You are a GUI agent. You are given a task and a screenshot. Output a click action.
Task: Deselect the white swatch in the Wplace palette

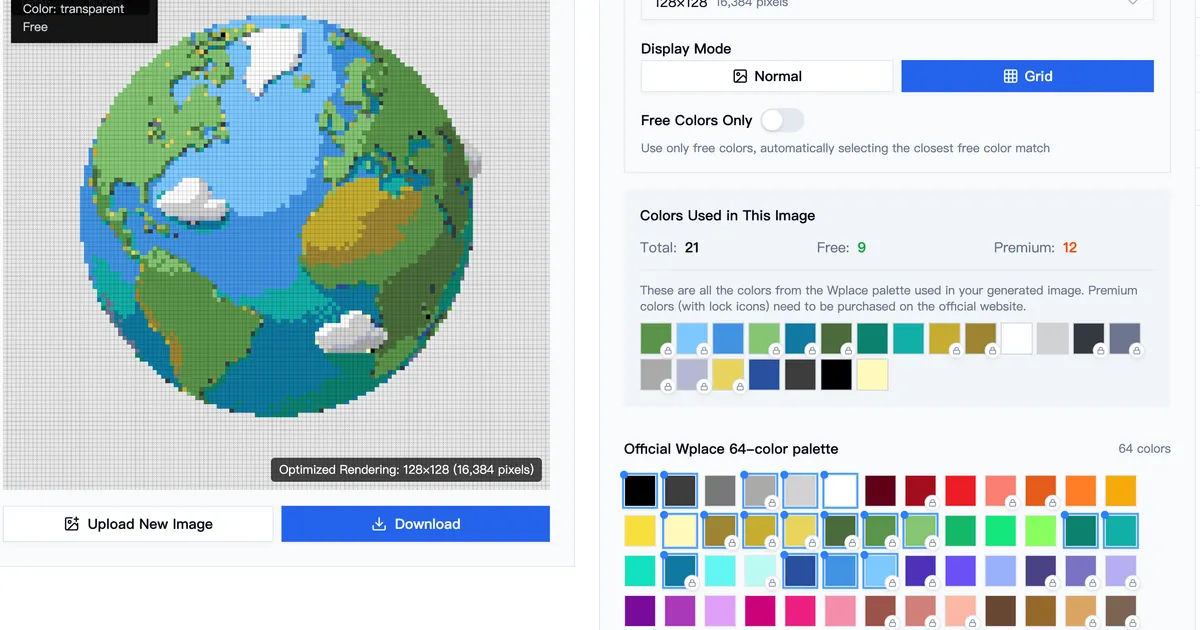tap(840, 490)
